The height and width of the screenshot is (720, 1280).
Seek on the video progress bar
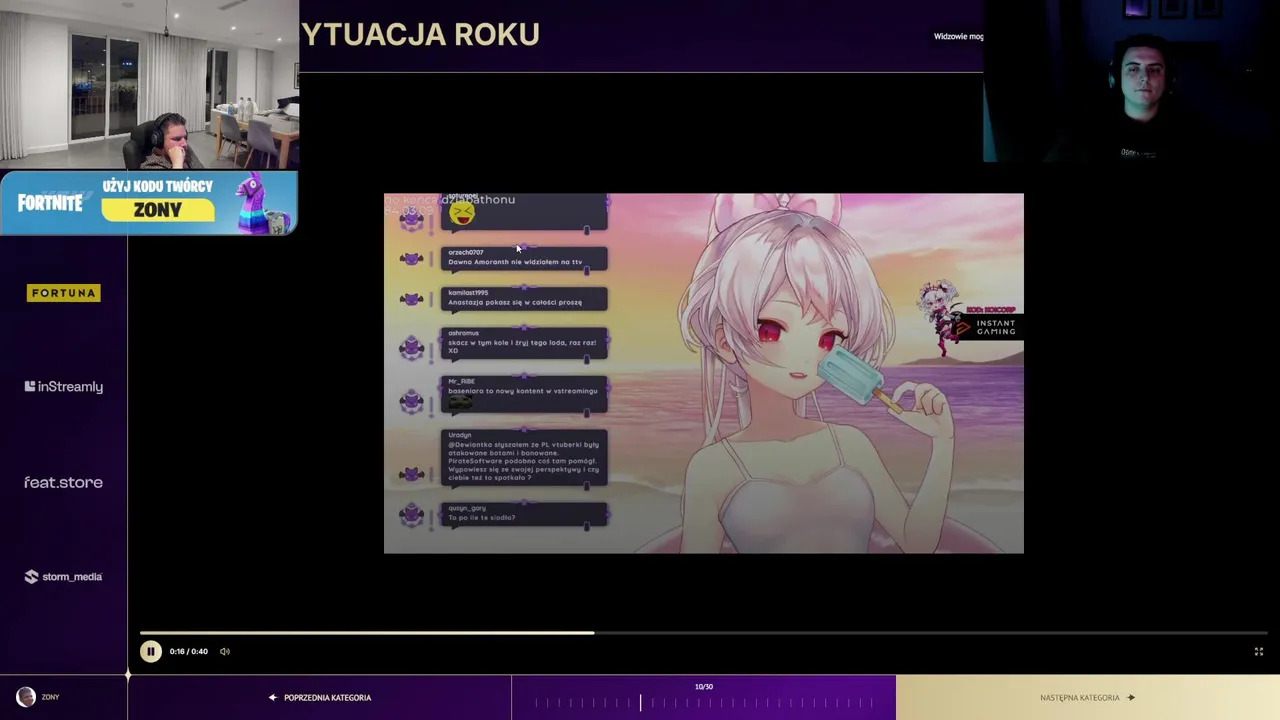[x=703, y=632]
